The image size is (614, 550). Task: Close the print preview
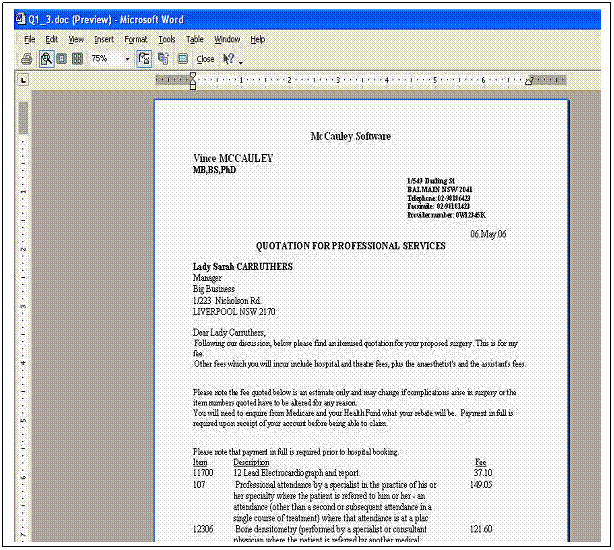(x=205, y=59)
